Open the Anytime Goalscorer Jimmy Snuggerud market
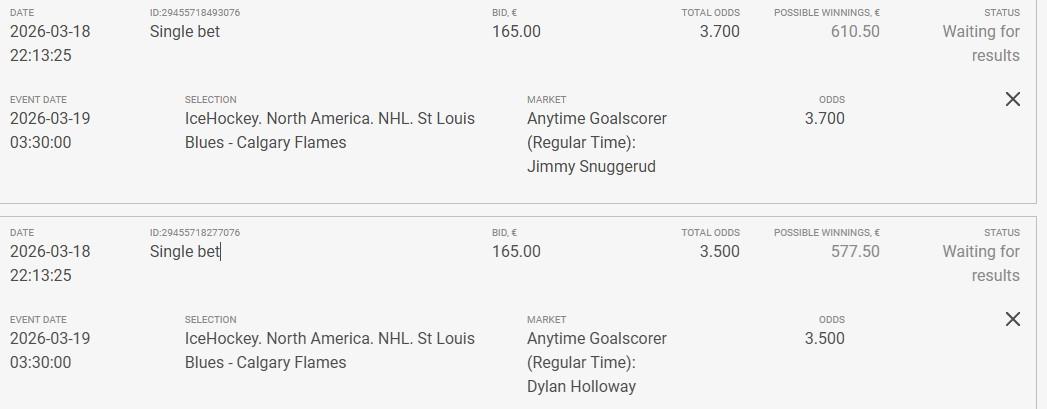1047x409 pixels. pyautogui.click(x=597, y=142)
